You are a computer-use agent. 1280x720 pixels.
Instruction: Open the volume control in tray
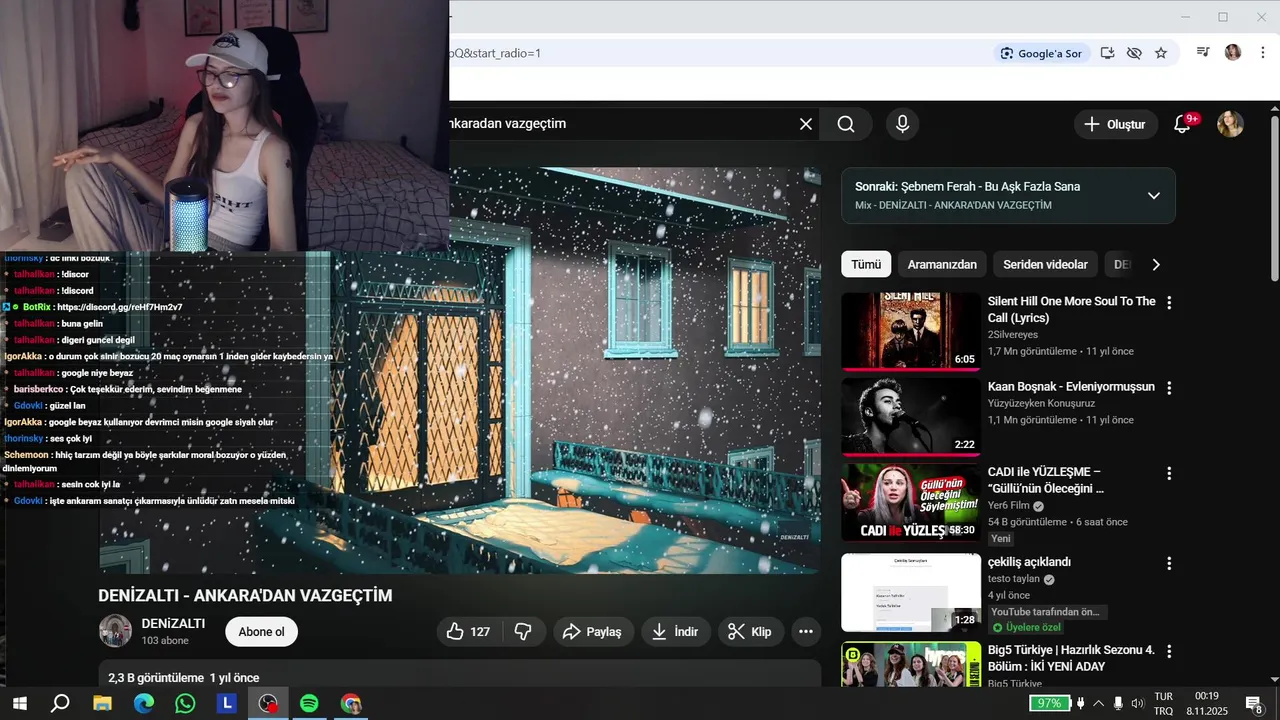coord(1137,703)
